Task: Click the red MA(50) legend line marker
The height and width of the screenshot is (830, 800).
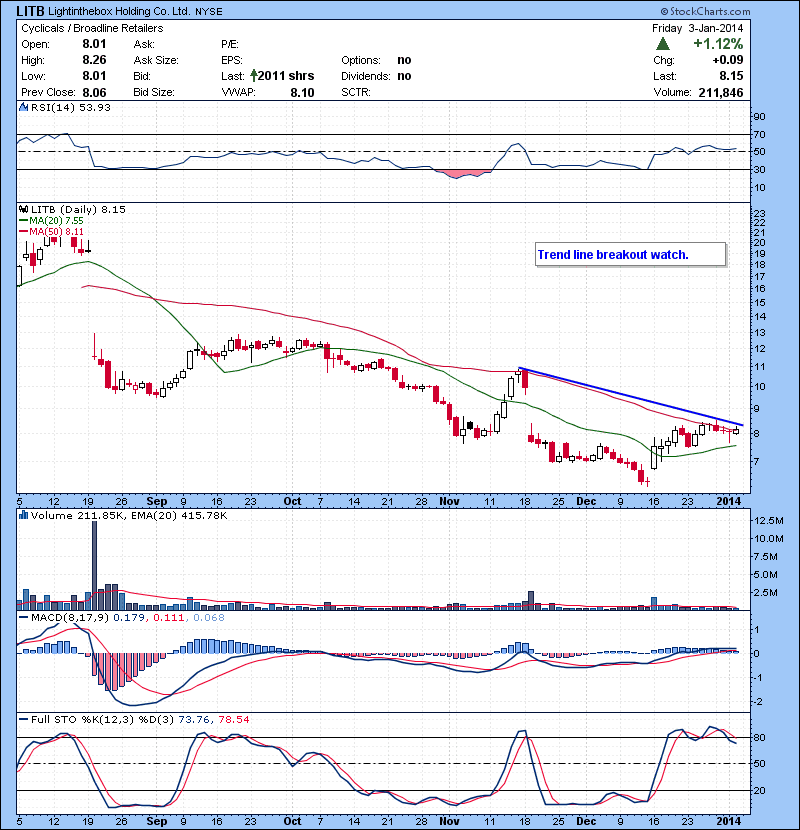Action: 23,231
